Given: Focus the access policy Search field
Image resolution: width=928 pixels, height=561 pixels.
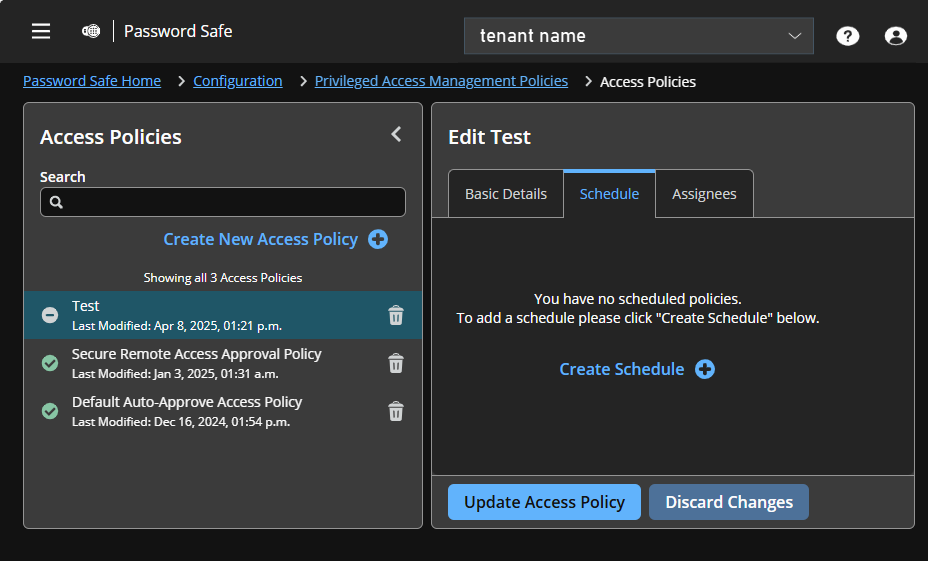Looking at the screenshot, I should tap(223, 202).
